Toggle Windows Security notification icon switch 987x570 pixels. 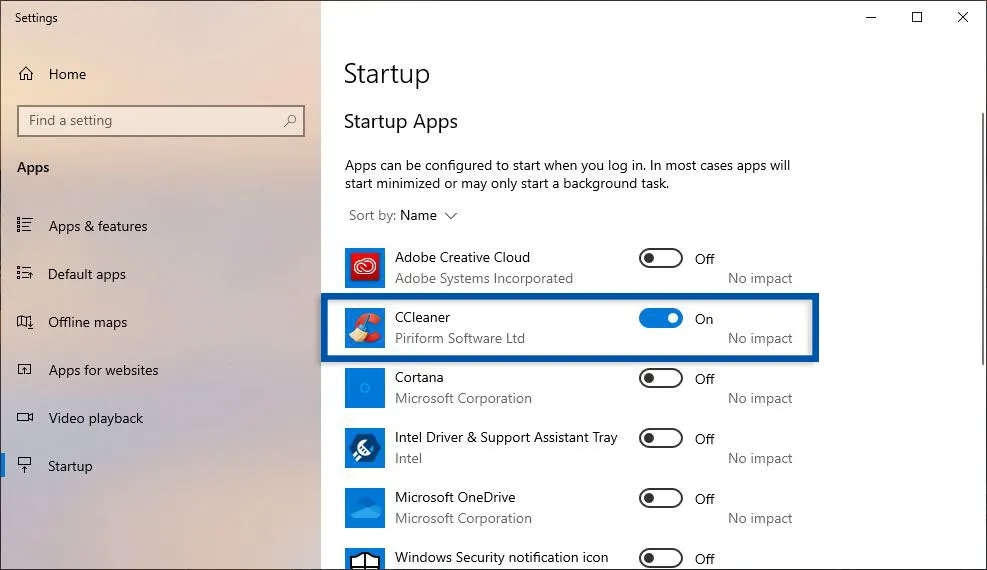pyautogui.click(x=660, y=558)
